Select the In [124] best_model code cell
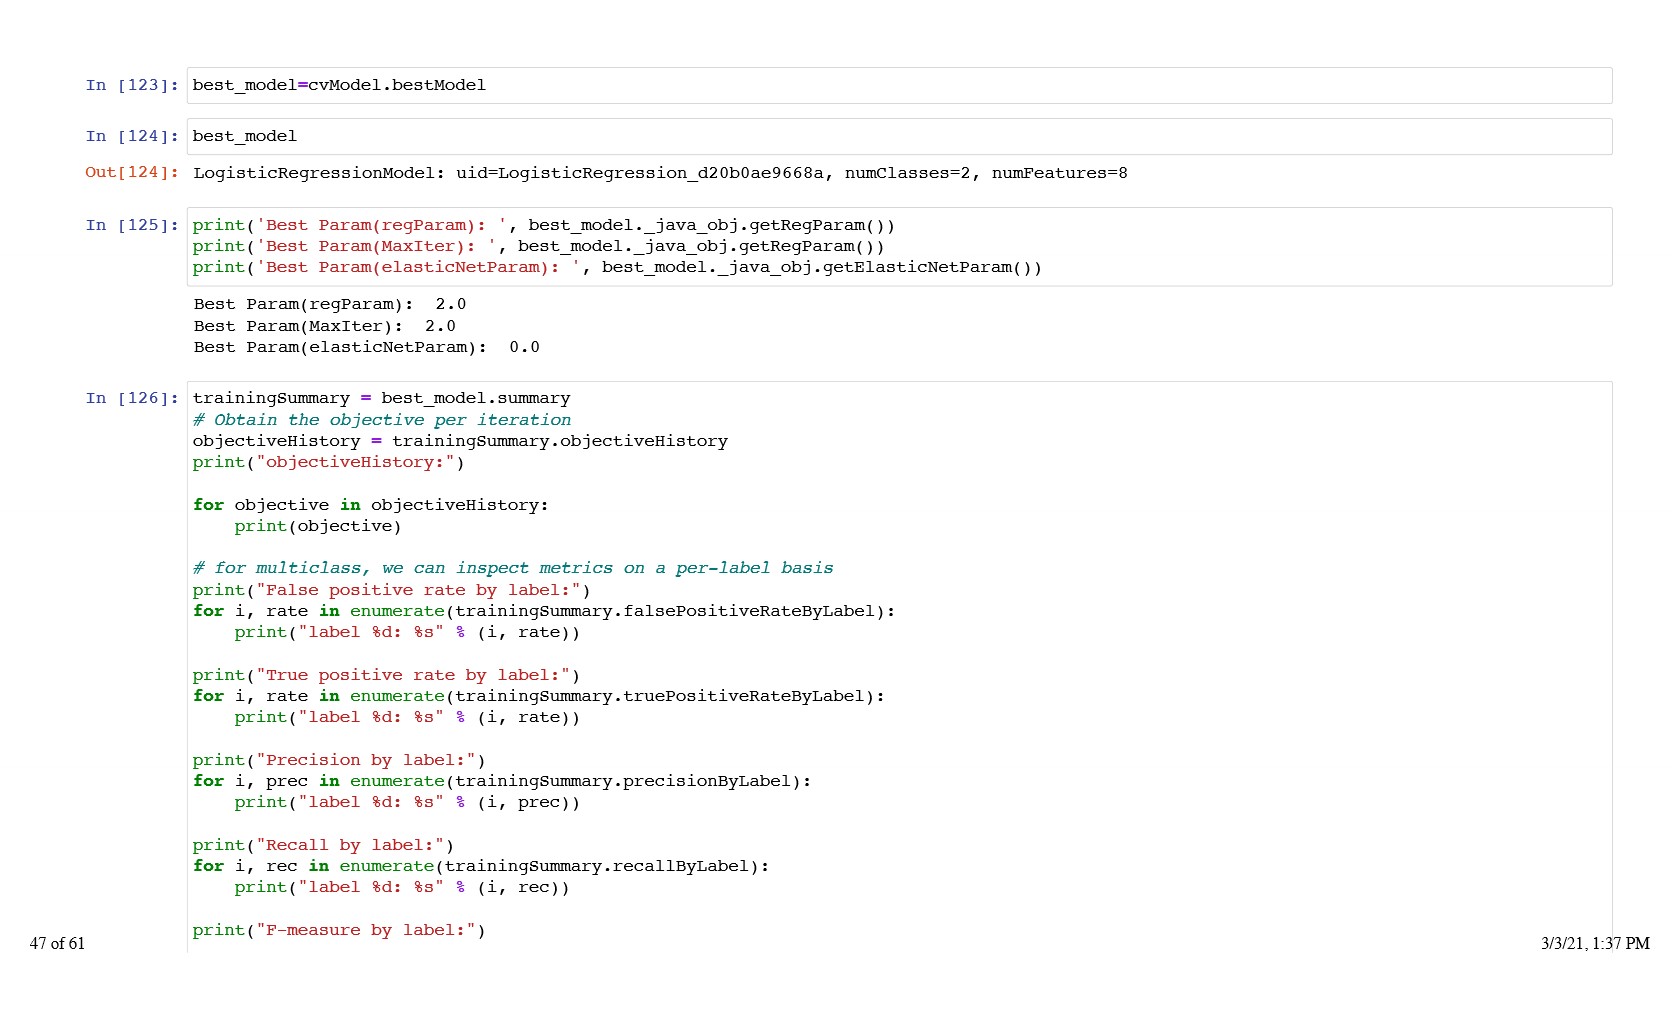Image resolution: width=1680 pixels, height=1020 pixels. pyautogui.click(x=245, y=136)
